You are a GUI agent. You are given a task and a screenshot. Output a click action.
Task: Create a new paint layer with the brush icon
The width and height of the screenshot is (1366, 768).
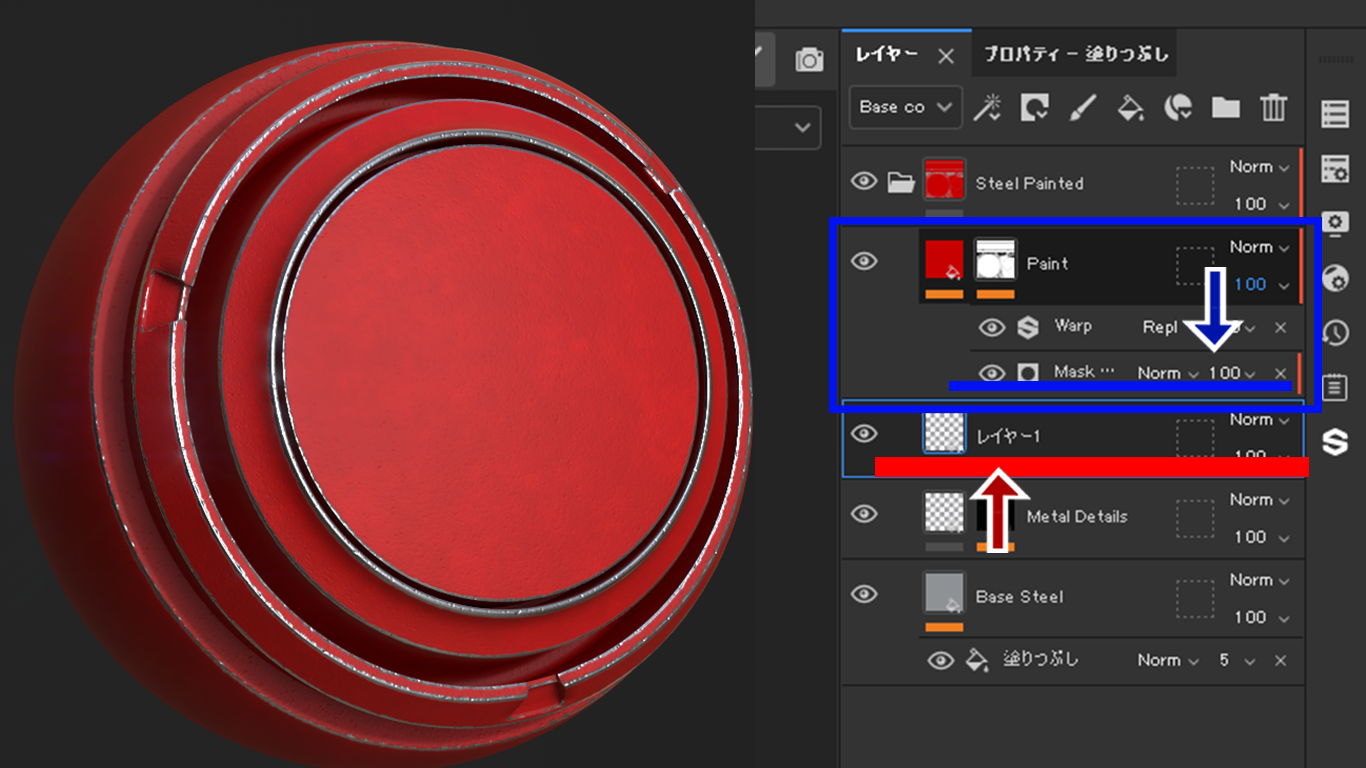coord(1083,107)
